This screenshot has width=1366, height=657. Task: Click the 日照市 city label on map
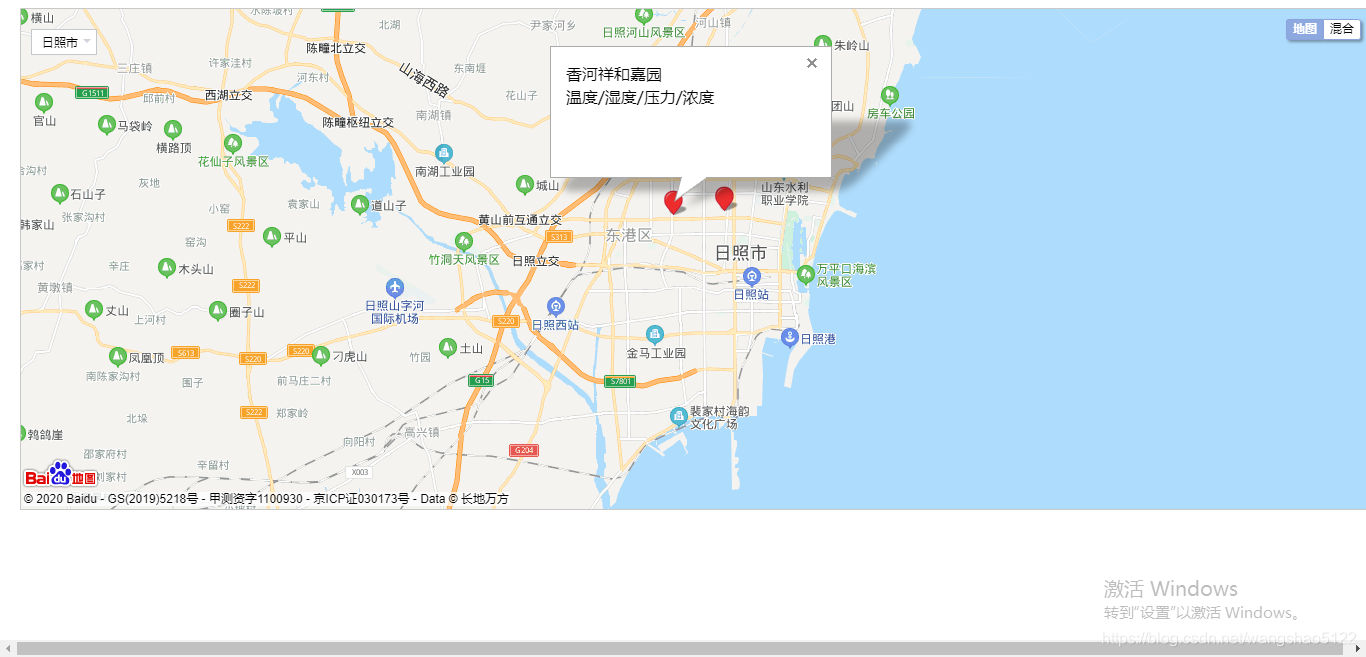pyautogui.click(x=741, y=253)
